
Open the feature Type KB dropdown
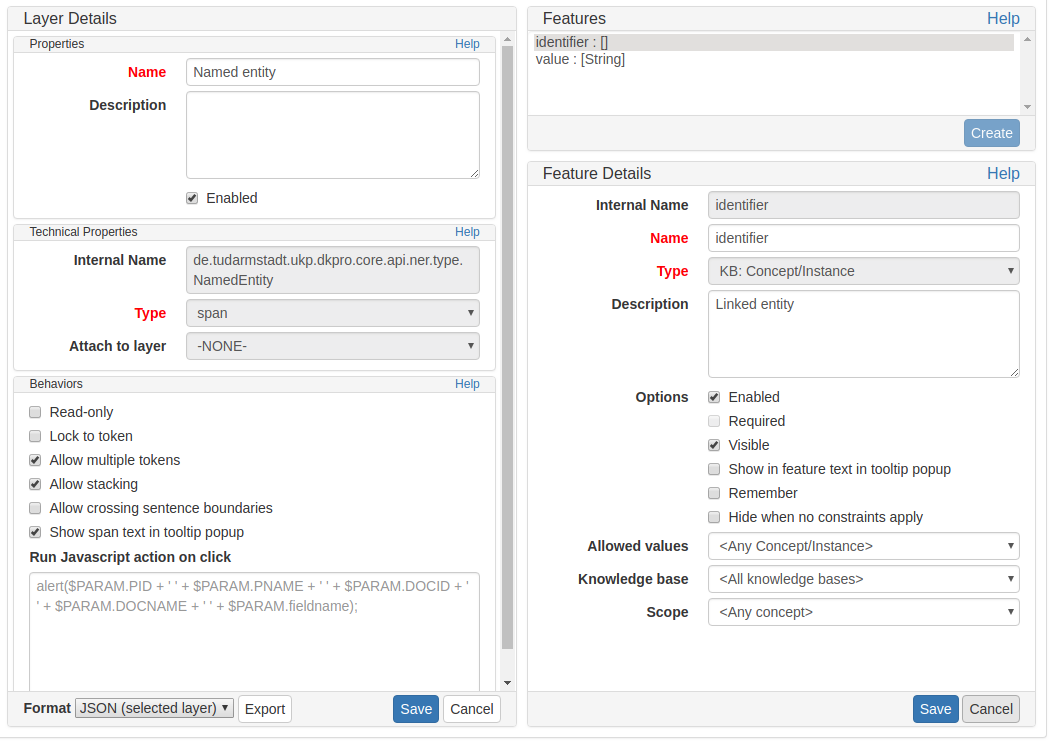[863, 271]
